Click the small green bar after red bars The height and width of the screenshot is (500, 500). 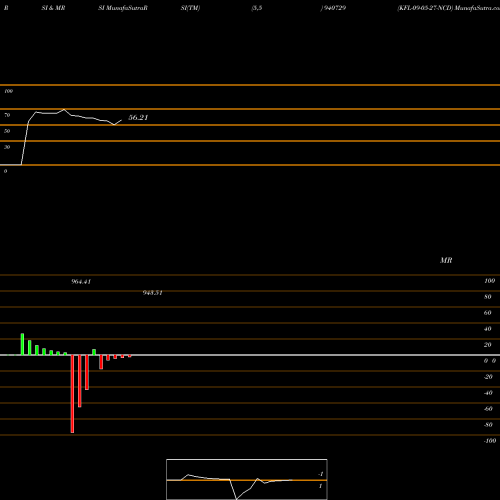coord(94,352)
